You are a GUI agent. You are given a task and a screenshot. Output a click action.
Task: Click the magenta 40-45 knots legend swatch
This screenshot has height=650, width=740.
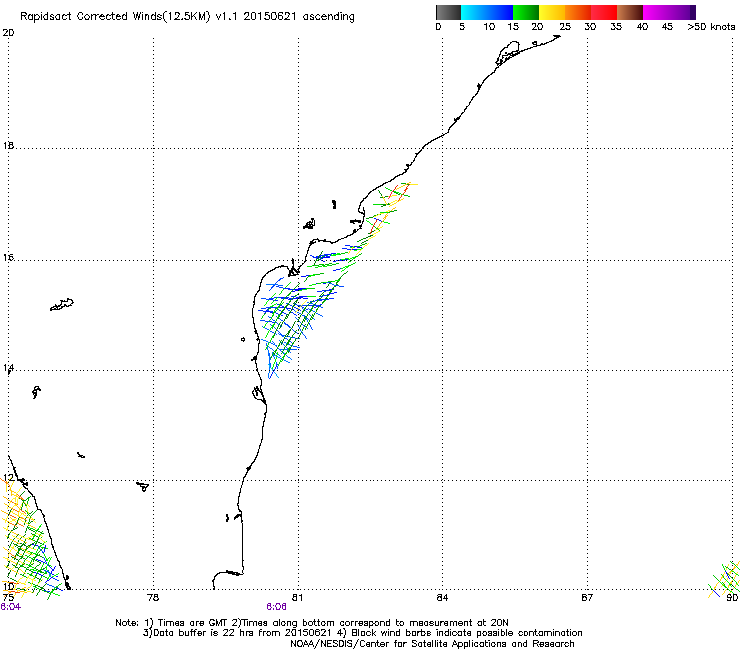[x=656, y=12]
